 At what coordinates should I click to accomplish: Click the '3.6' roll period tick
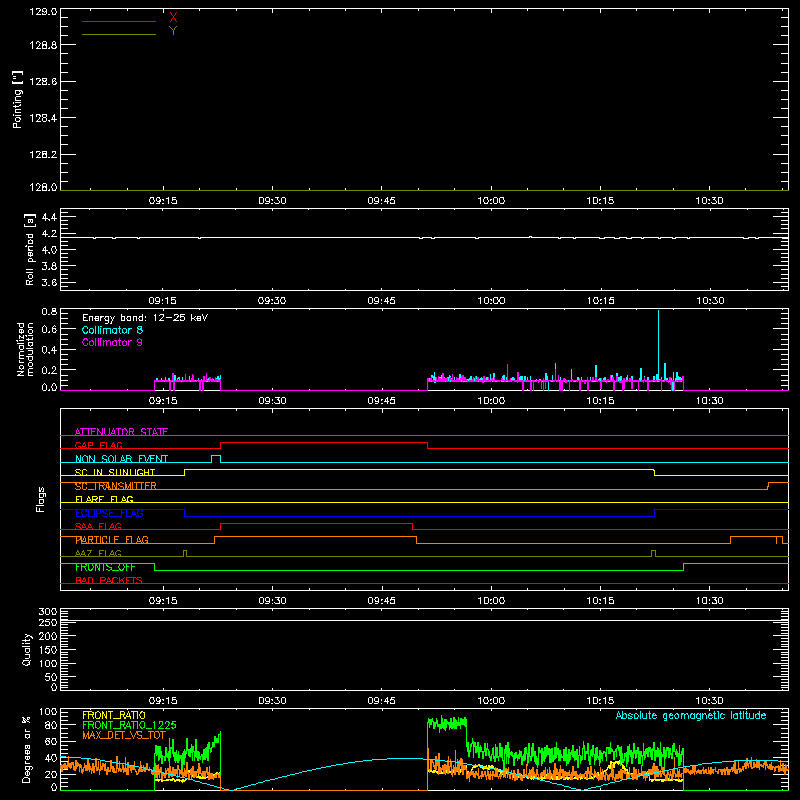(x=49, y=282)
